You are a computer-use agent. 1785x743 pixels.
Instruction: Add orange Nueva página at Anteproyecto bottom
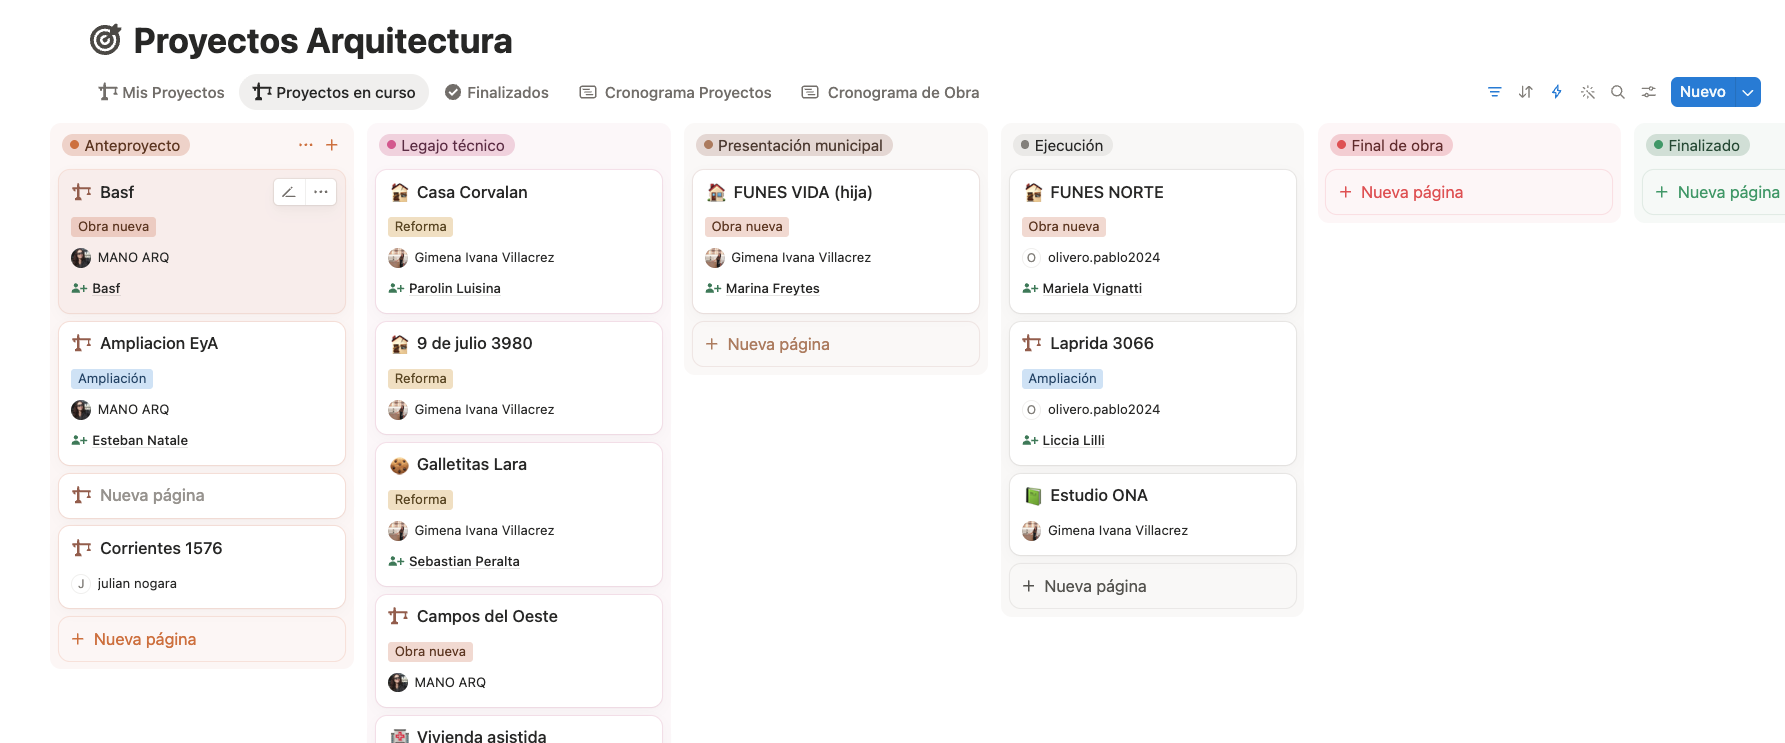[202, 639]
